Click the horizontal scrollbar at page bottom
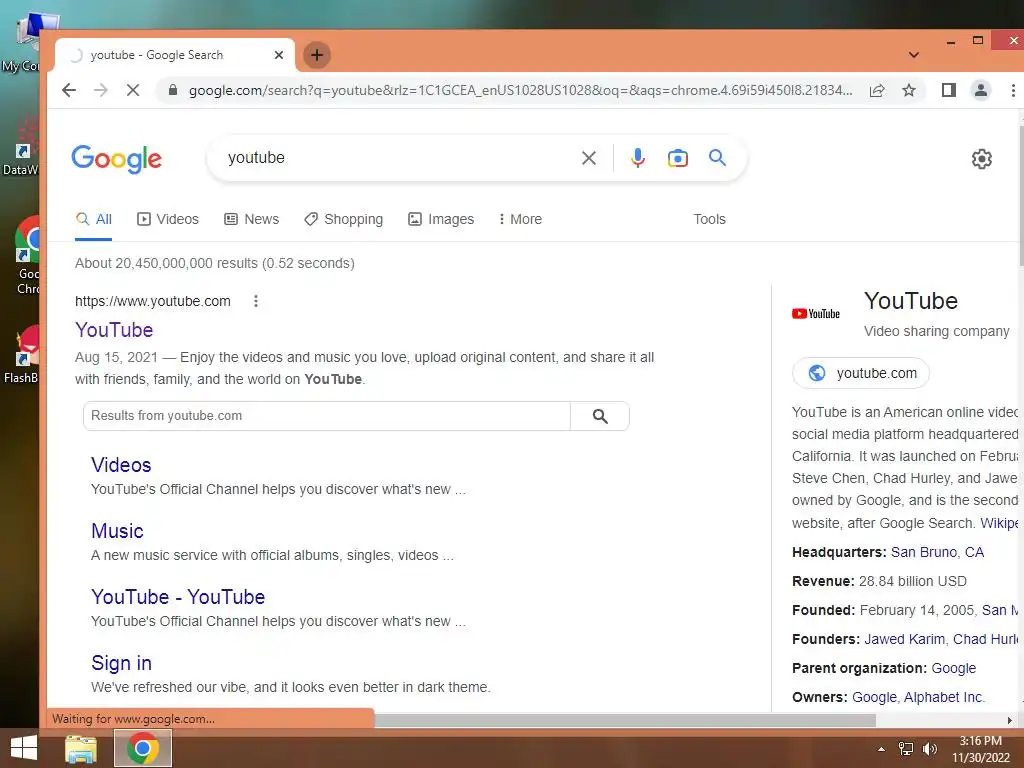 (624, 720)
